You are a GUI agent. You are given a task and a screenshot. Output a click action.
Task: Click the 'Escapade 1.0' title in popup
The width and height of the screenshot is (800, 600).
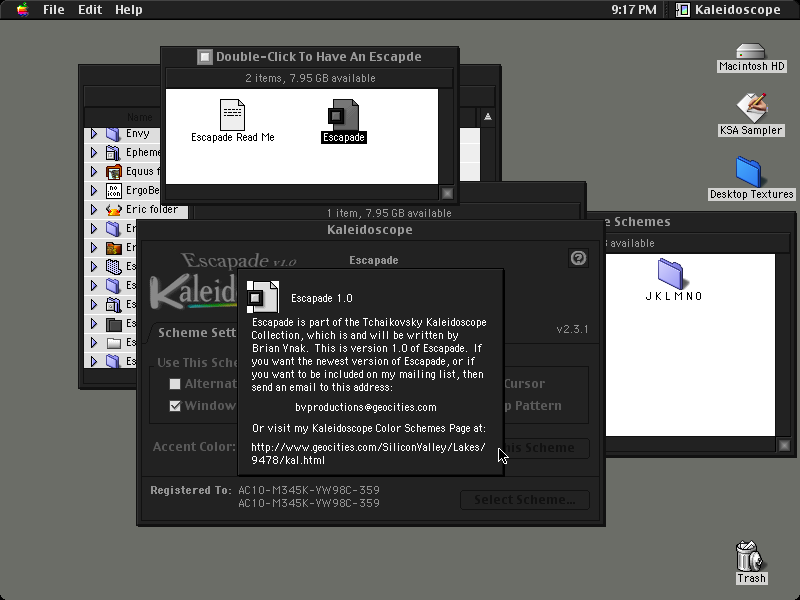(x=321, y=298)
